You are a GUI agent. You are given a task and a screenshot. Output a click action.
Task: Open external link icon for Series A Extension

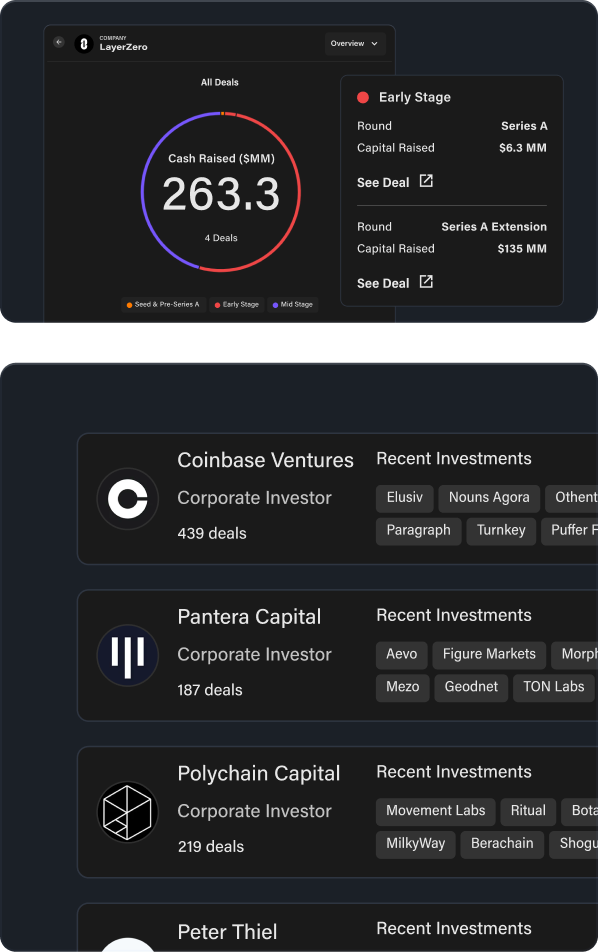[426, 282]
